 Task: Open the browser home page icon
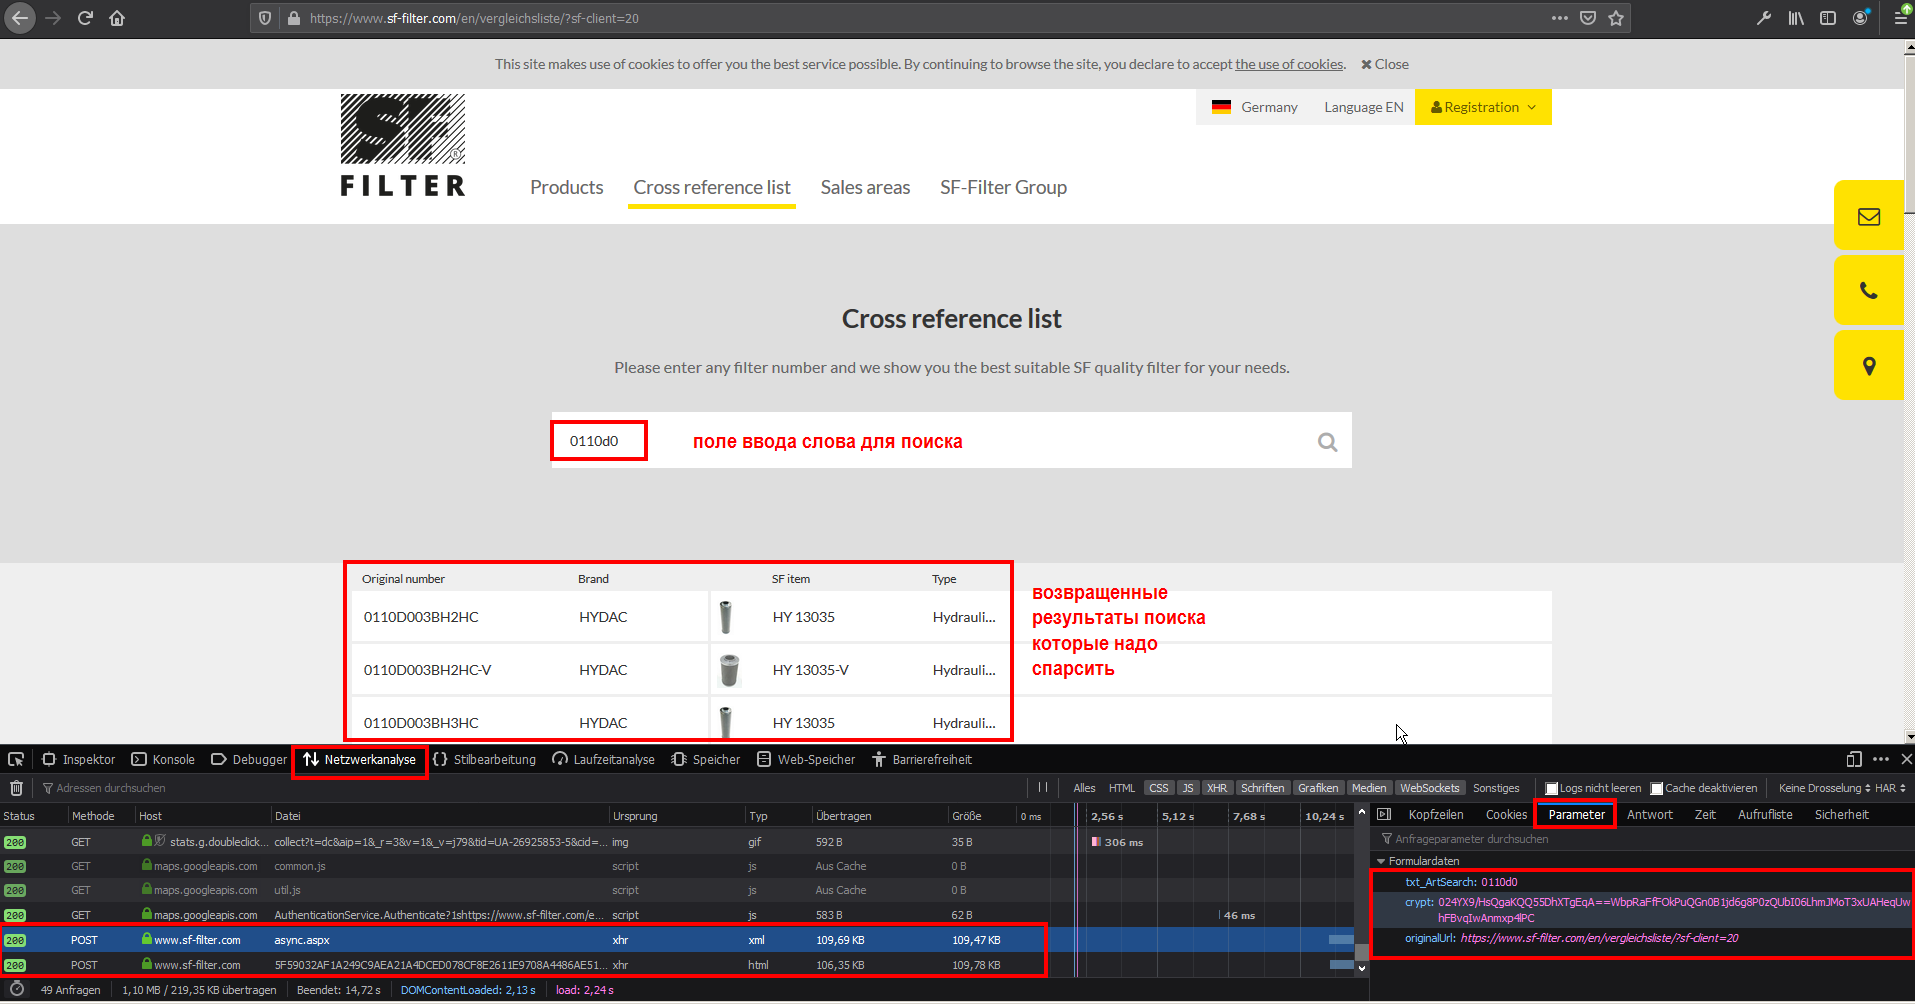(x=117, y=18)
